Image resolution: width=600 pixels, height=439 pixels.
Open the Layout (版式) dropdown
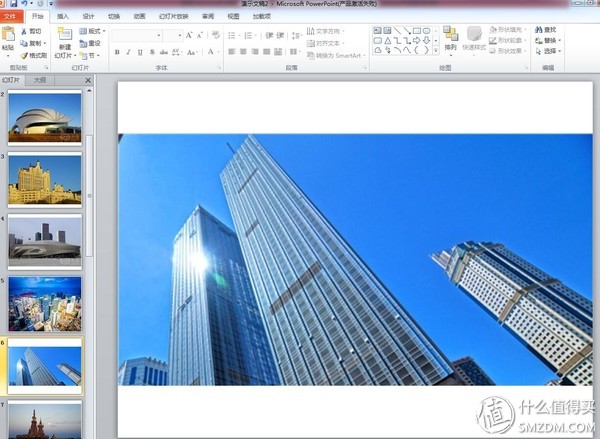(92, 31)
